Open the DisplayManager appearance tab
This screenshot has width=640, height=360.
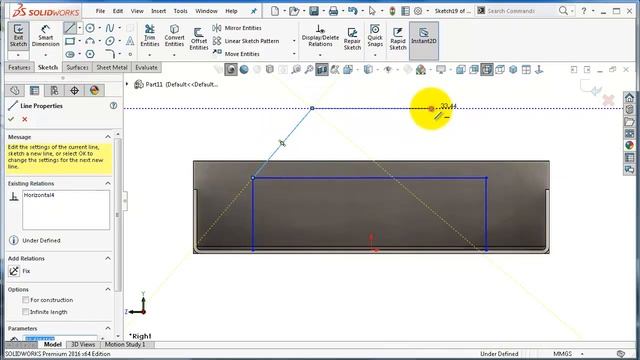94,91
